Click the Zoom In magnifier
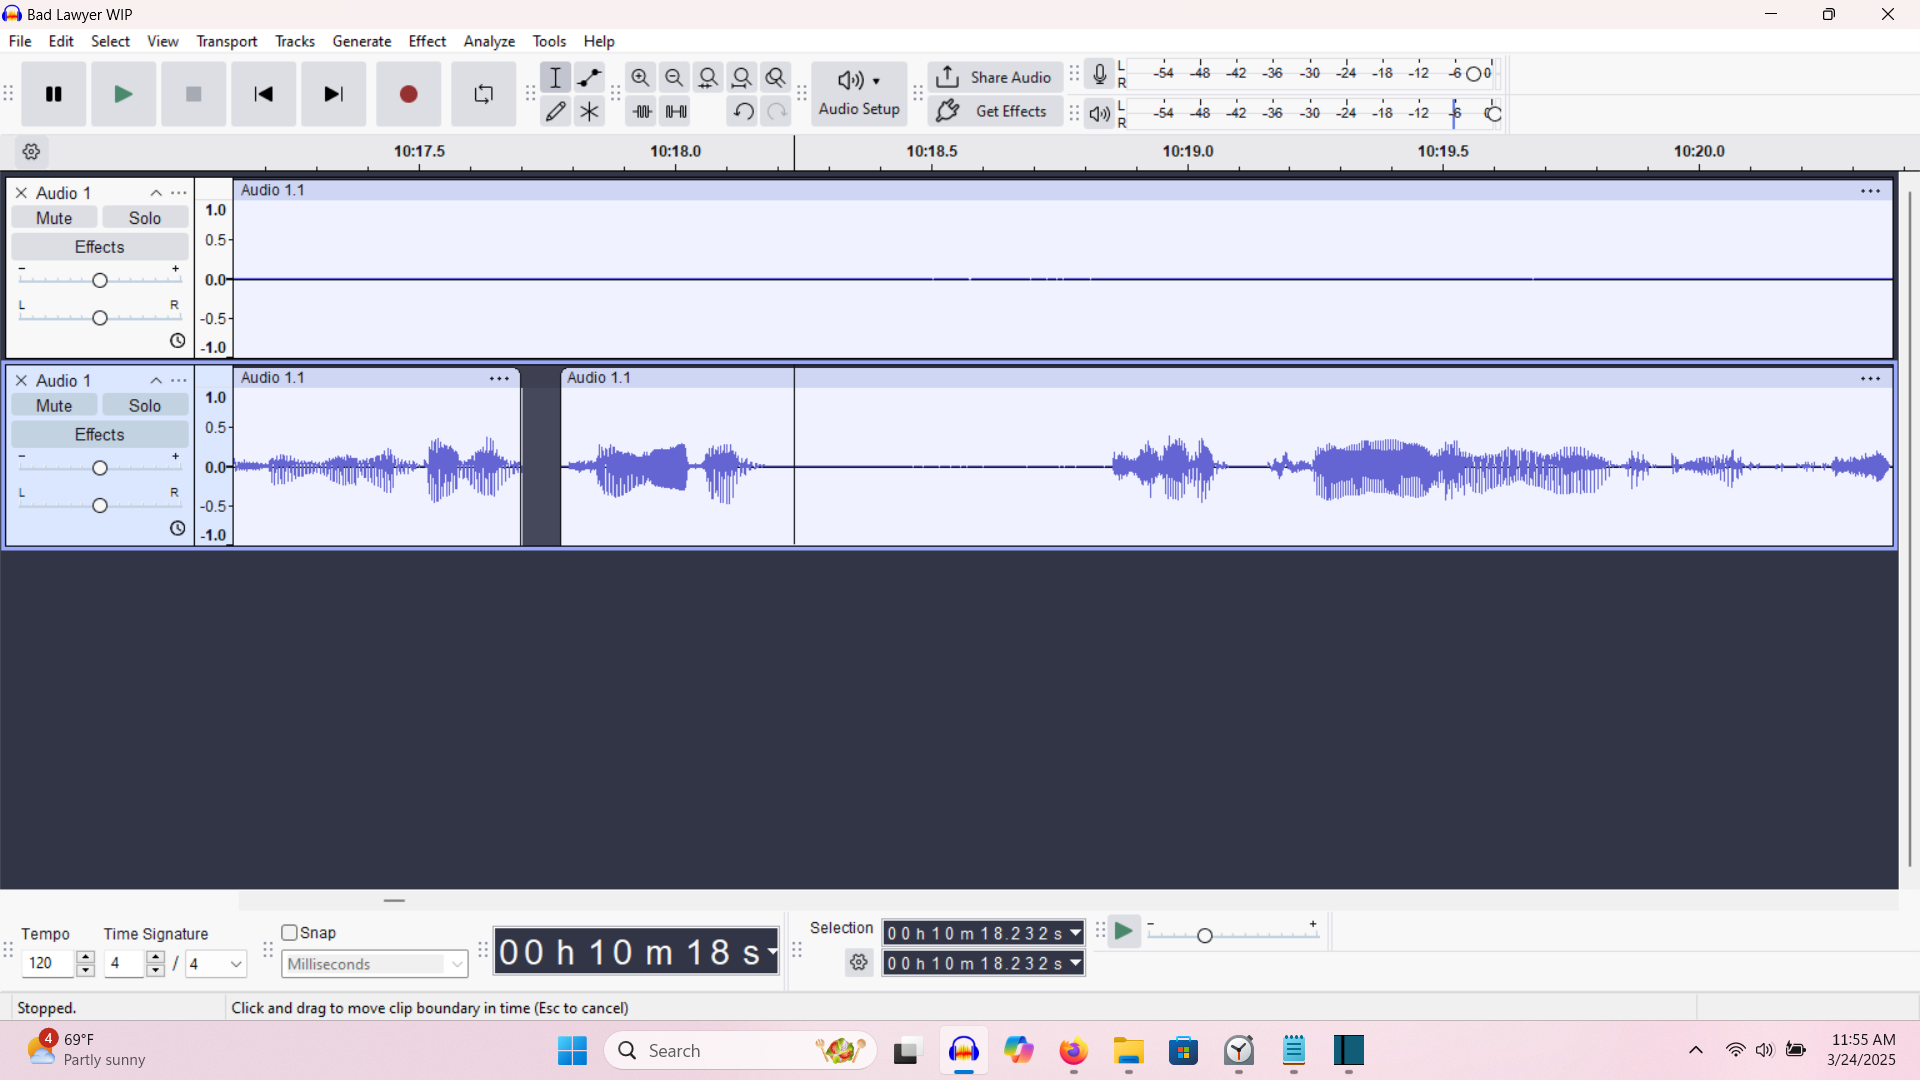 point(641,77)
